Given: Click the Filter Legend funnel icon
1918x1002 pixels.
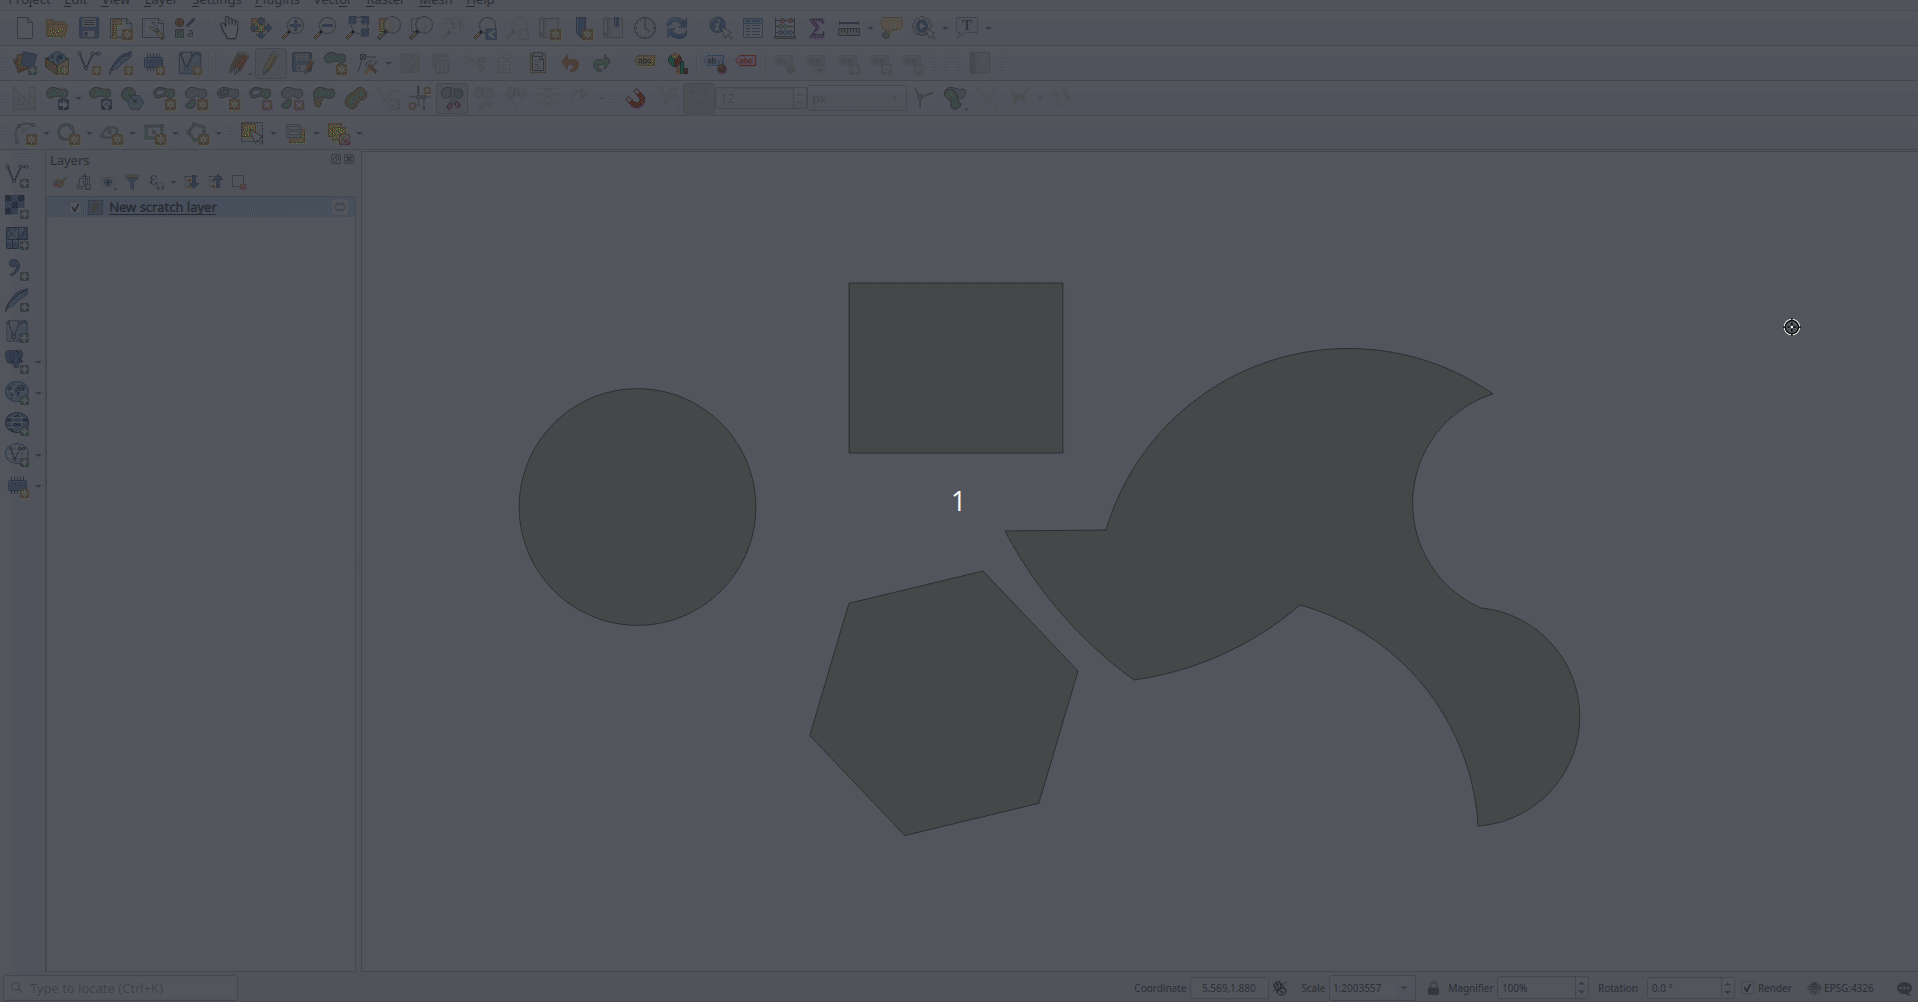Looking at the screenshot, I should (132, 182).
